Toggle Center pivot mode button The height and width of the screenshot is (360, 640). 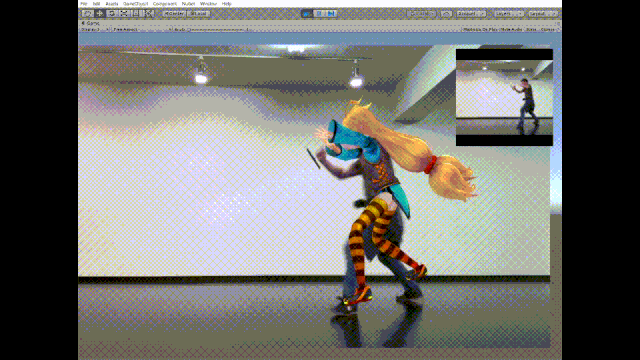(x=174, y=13)
